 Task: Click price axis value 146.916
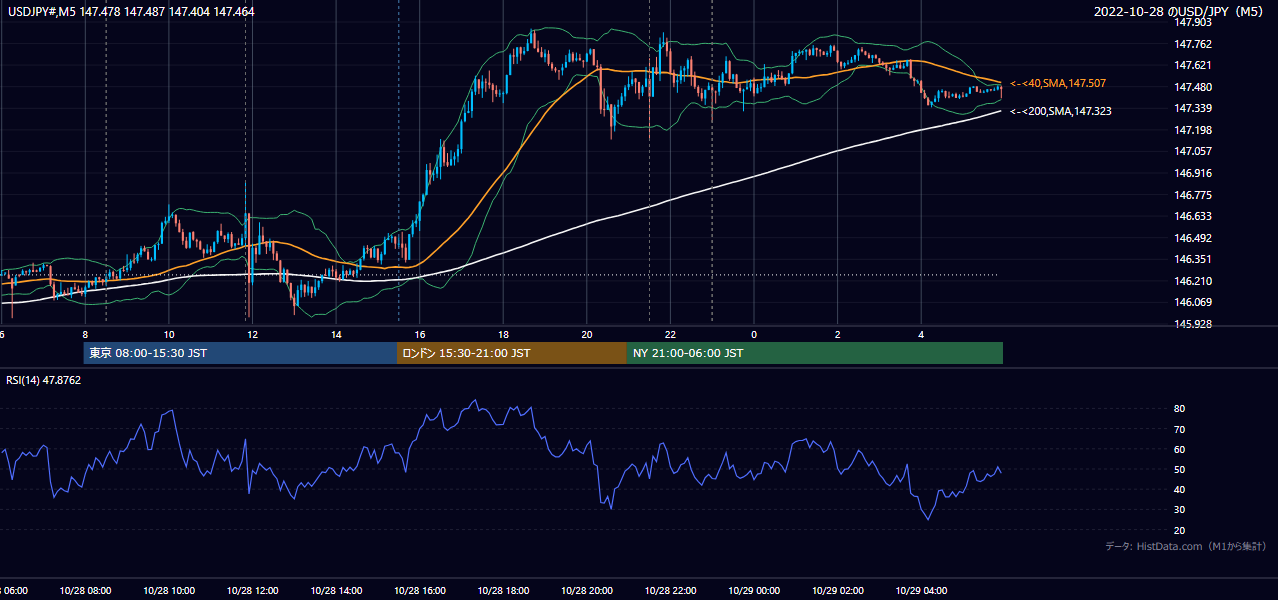click(1193, 173)
